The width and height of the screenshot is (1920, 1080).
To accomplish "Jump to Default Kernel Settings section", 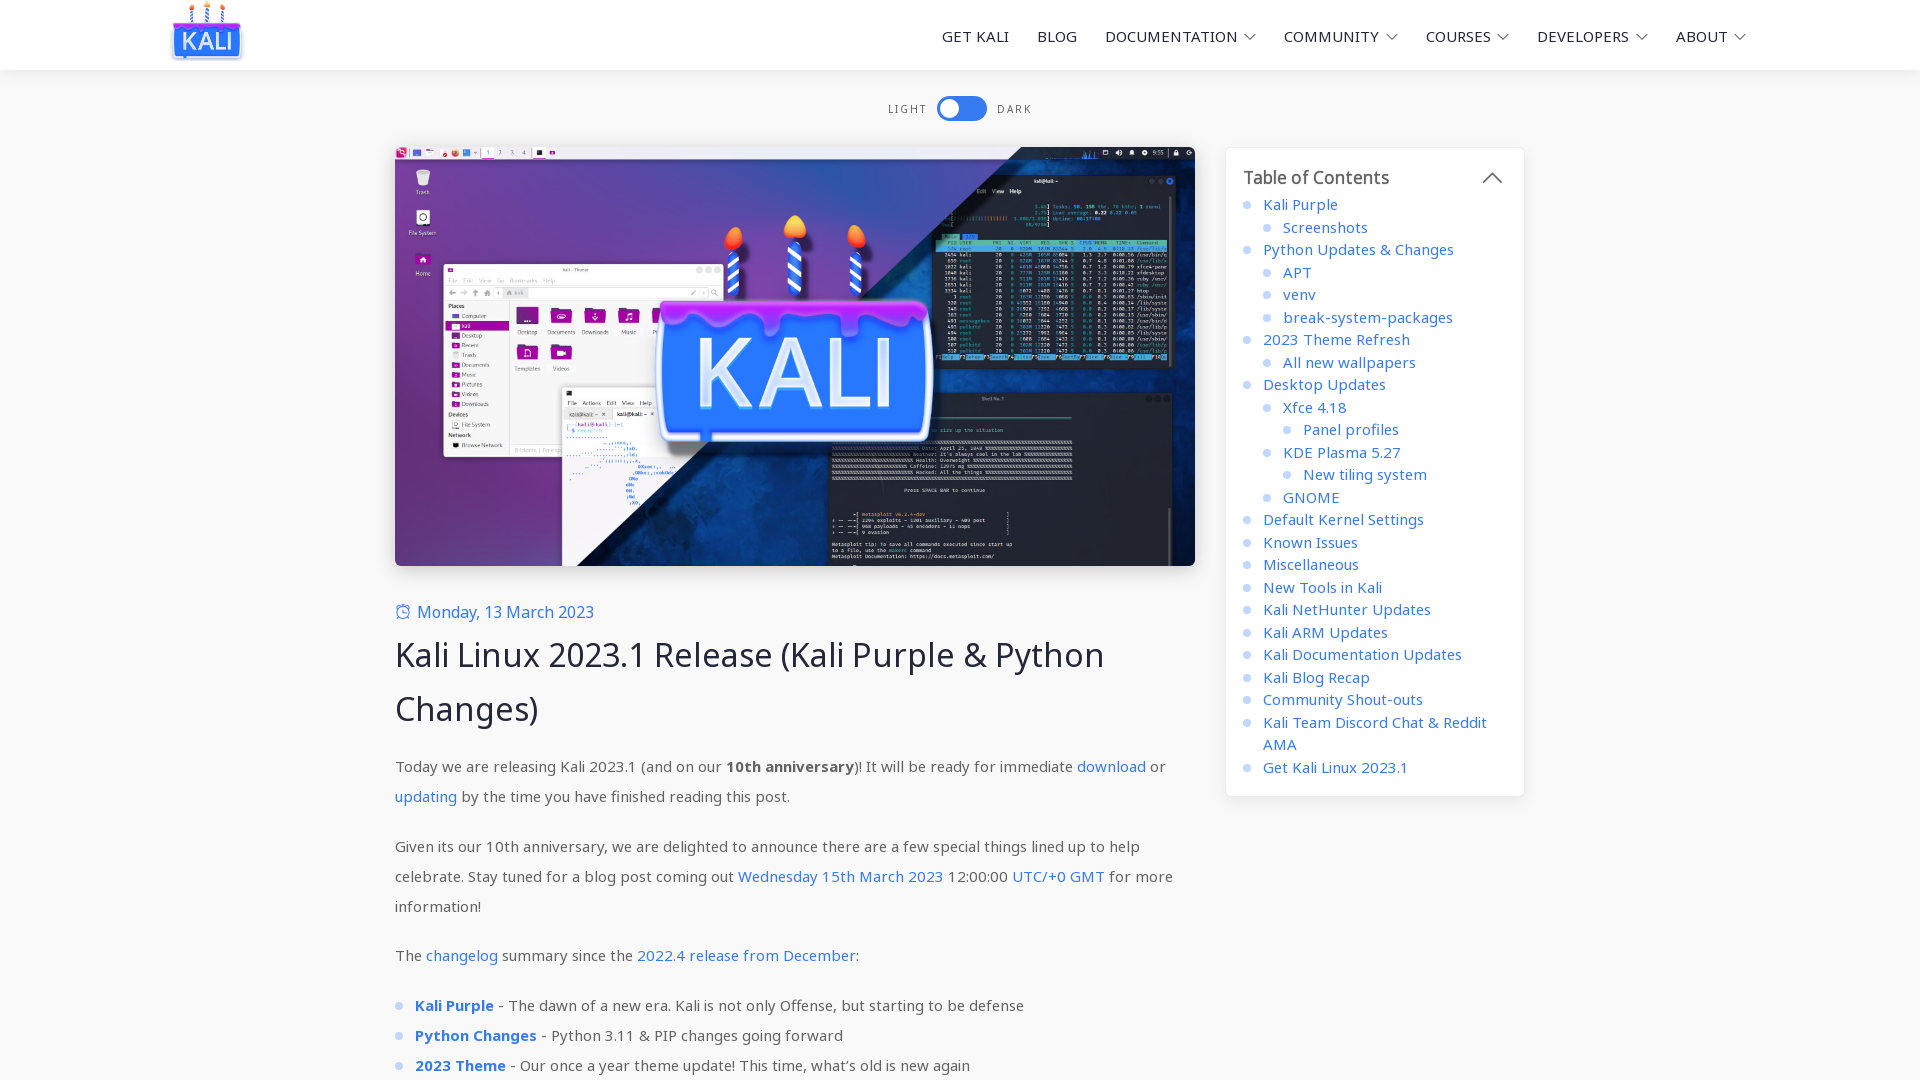I will tap(1343, 519).
